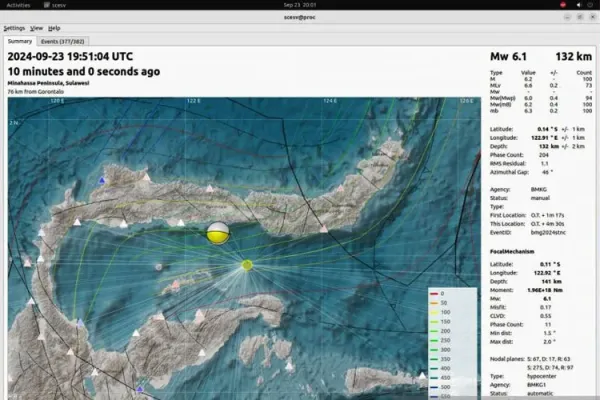The height and width of the screenshot is (400, 600).
Task: Click the origin Longitude value 122.91 °E
Action: (x=545, y=138)
